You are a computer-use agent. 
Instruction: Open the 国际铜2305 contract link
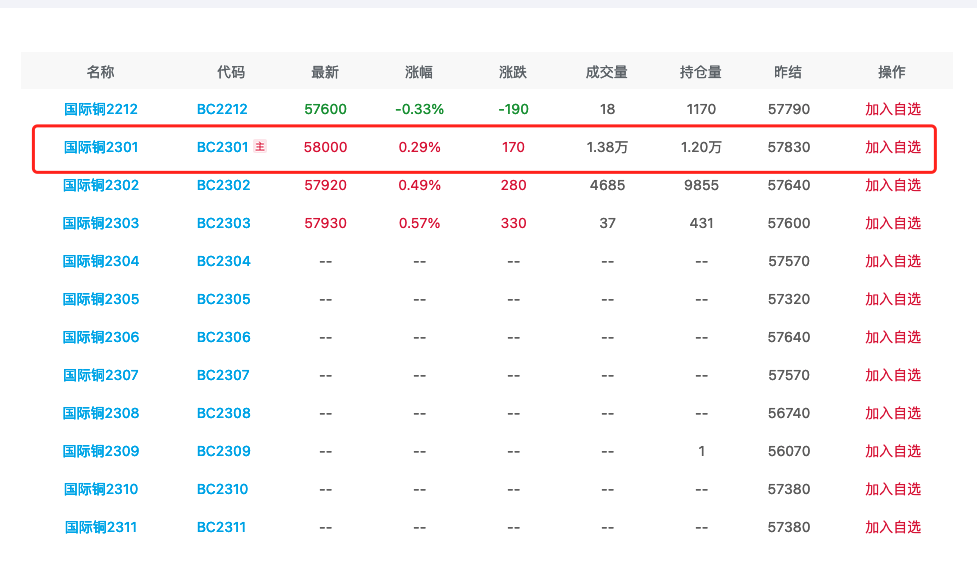click(x=101, y=299)
